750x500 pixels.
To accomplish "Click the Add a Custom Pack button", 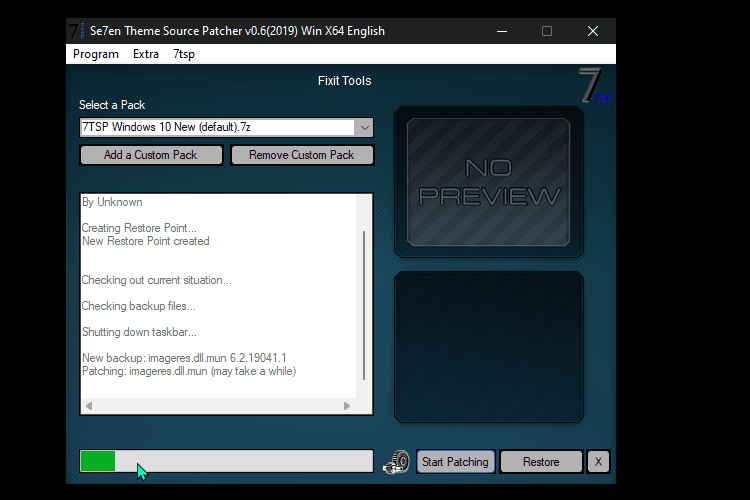I will click(151, 155).
